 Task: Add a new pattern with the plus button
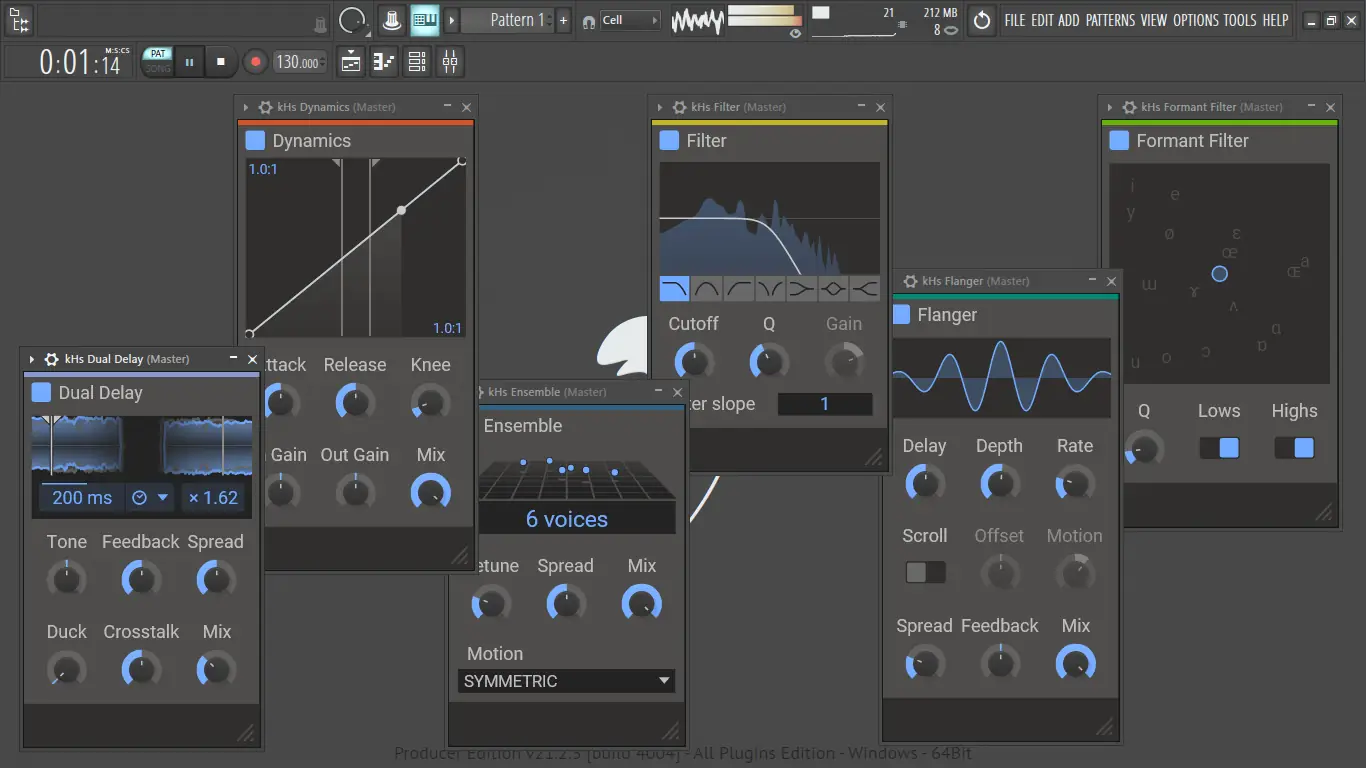pos(564,20)
